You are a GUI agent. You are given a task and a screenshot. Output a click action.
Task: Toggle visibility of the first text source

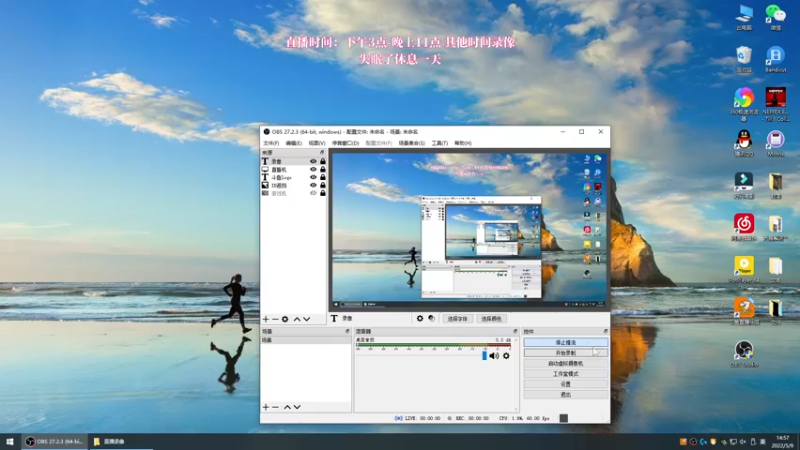pyautogui.click(x=313, y=161)
